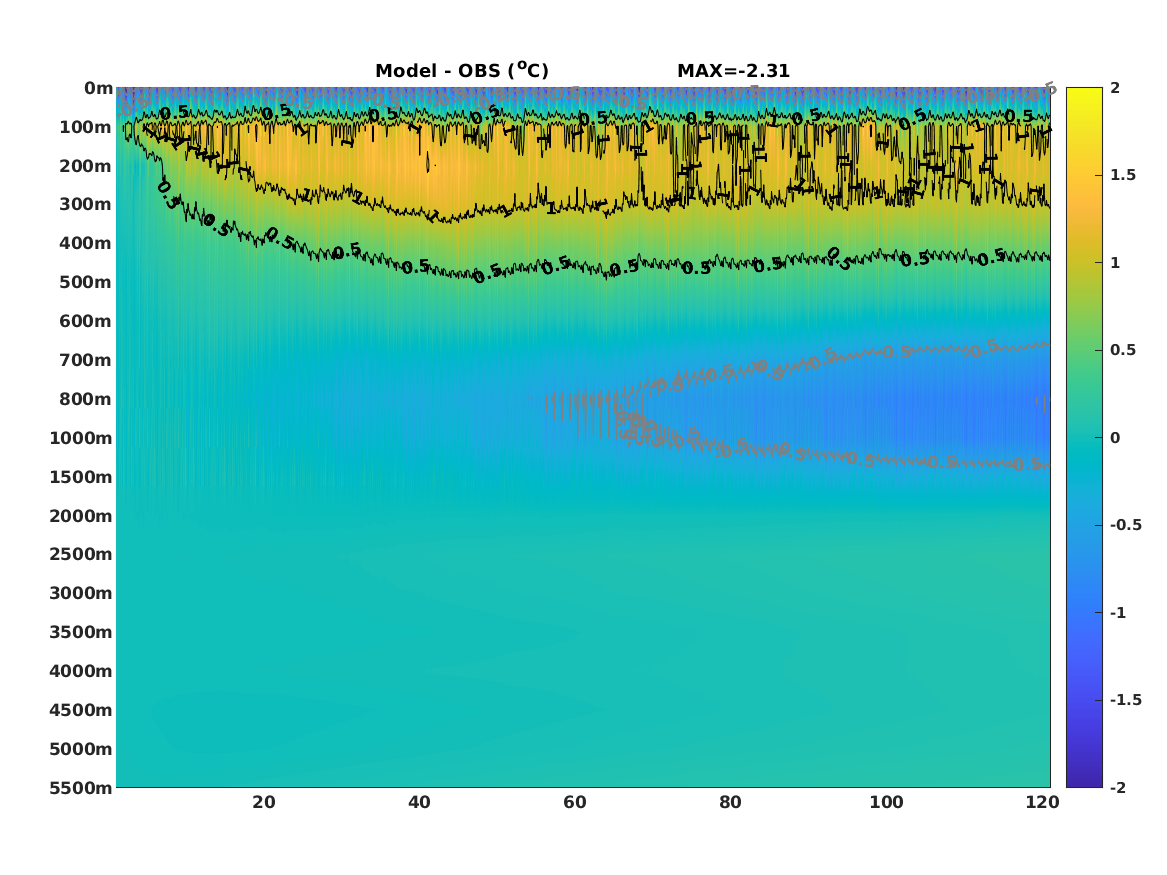Click the 'MAX=-2.31' title text
This screenshot has width=1167, height=875.
733,71
